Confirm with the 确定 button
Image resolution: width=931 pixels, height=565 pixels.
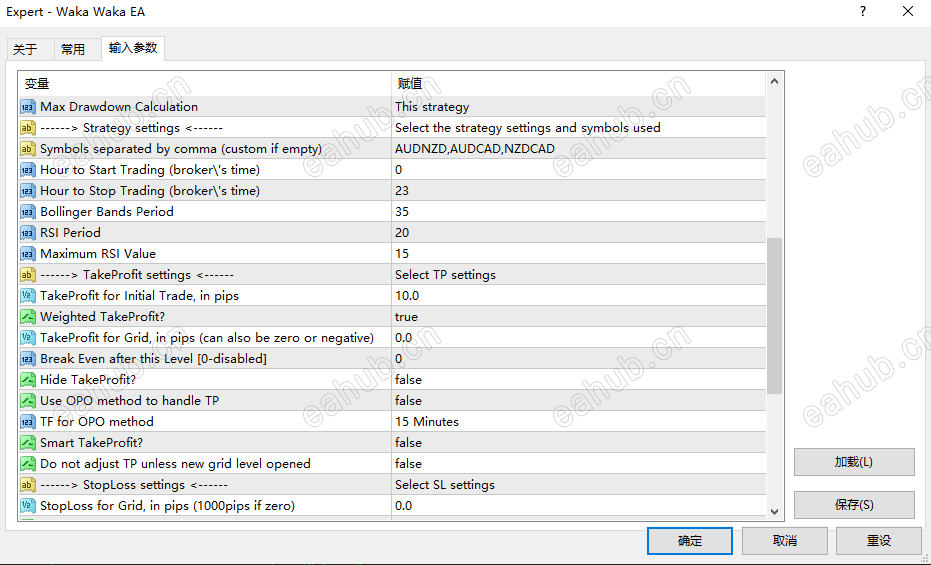point(690,541)
